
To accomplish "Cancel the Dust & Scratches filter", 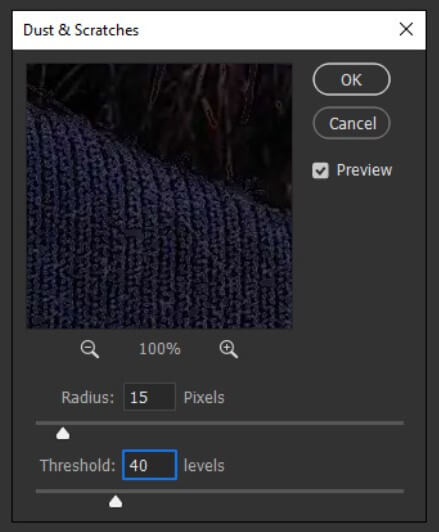I will [x=351, y=123].
